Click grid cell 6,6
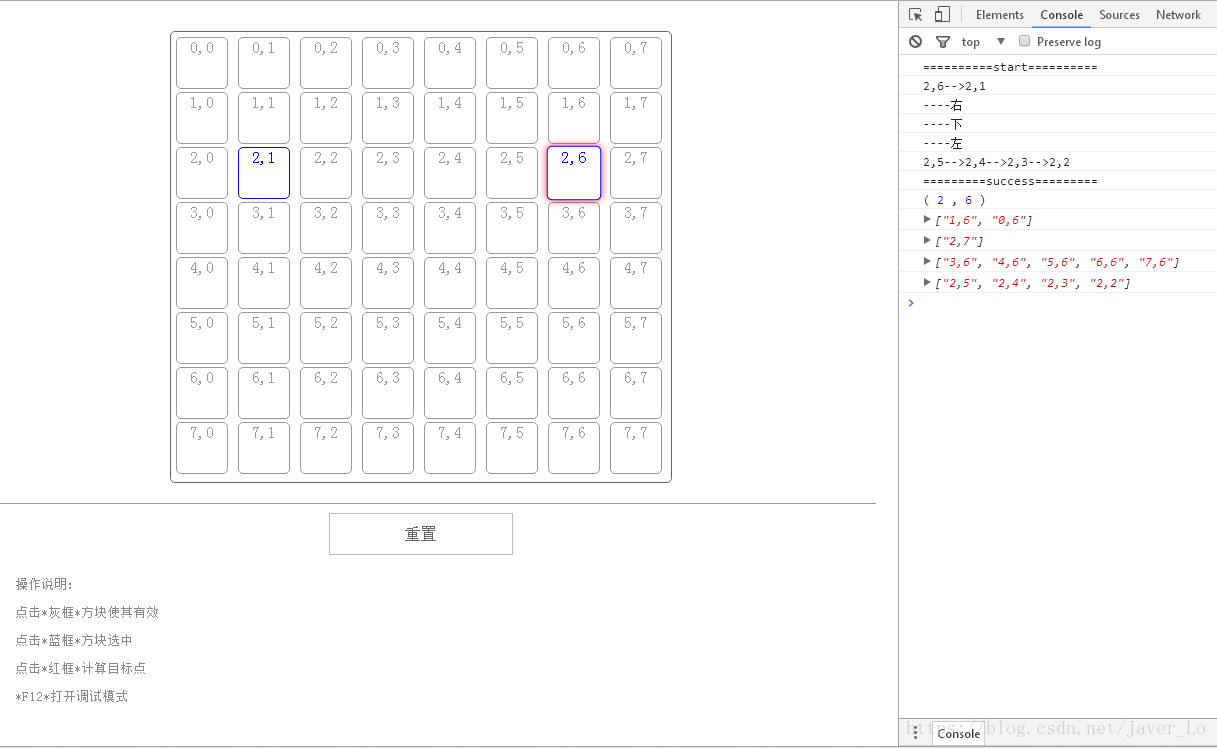The width and height of the screenshot is (1217, 748). click(x=574, y=393)
